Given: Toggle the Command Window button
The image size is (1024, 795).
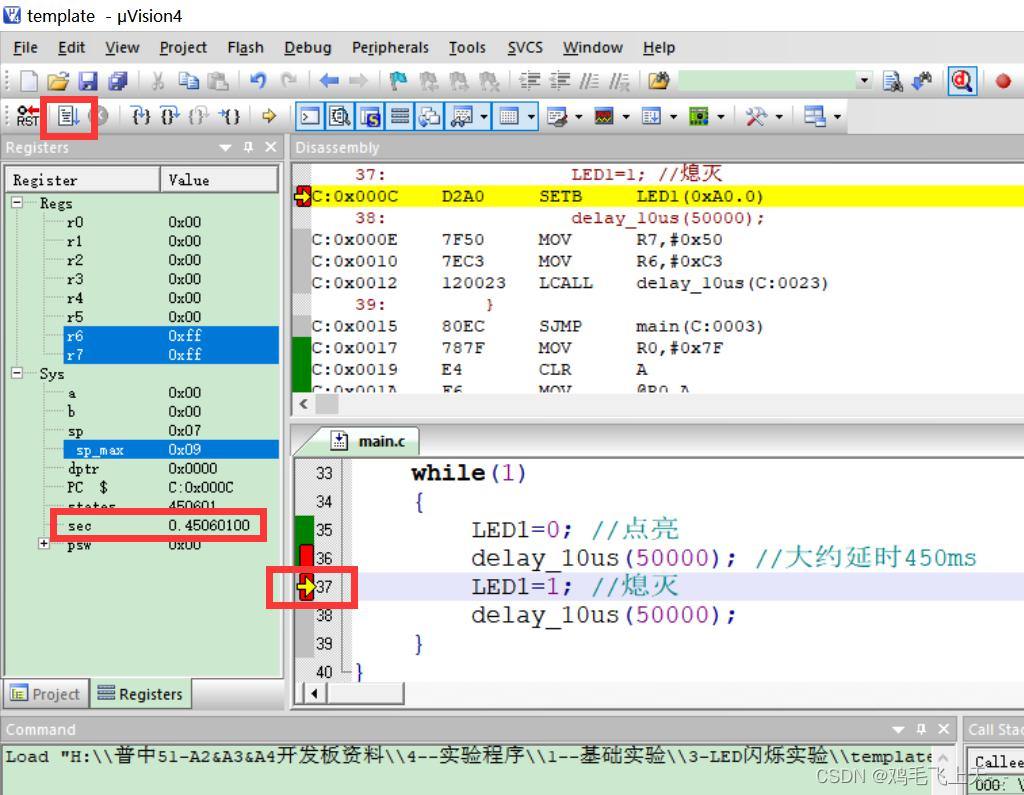Looking at the screenshot, I should [310, 116].
